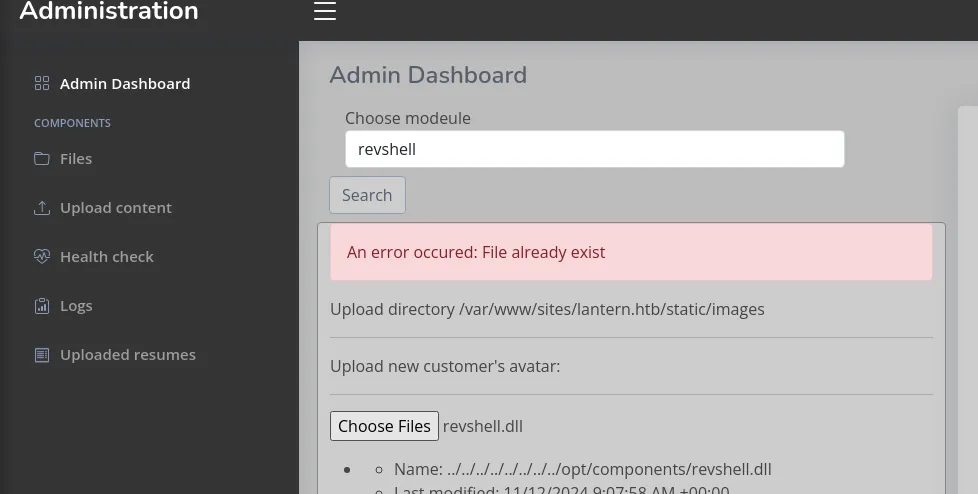The height and width of the screenshot is (494, 978).
Task: Click the Administration header title
Action: coord(109,11)
